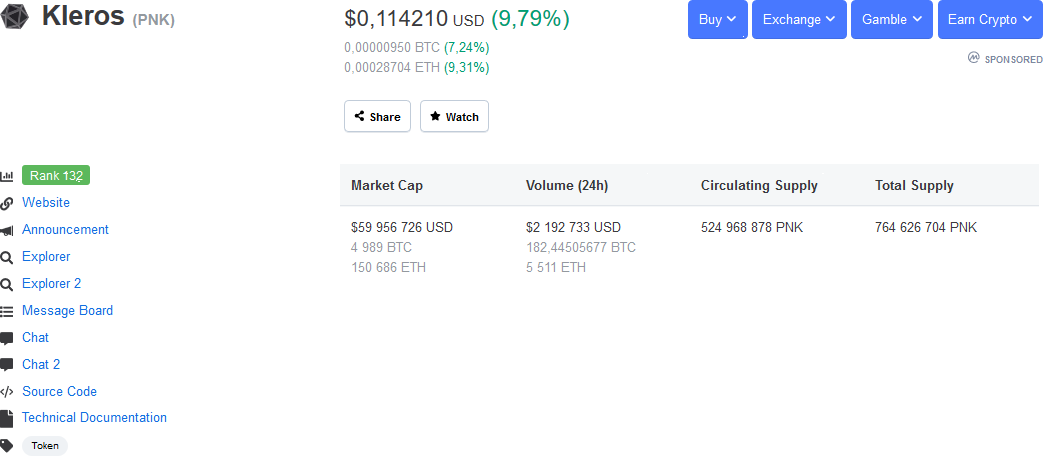
Task: Click the code brackets icon beside Source Code
Action: [7, 392]
